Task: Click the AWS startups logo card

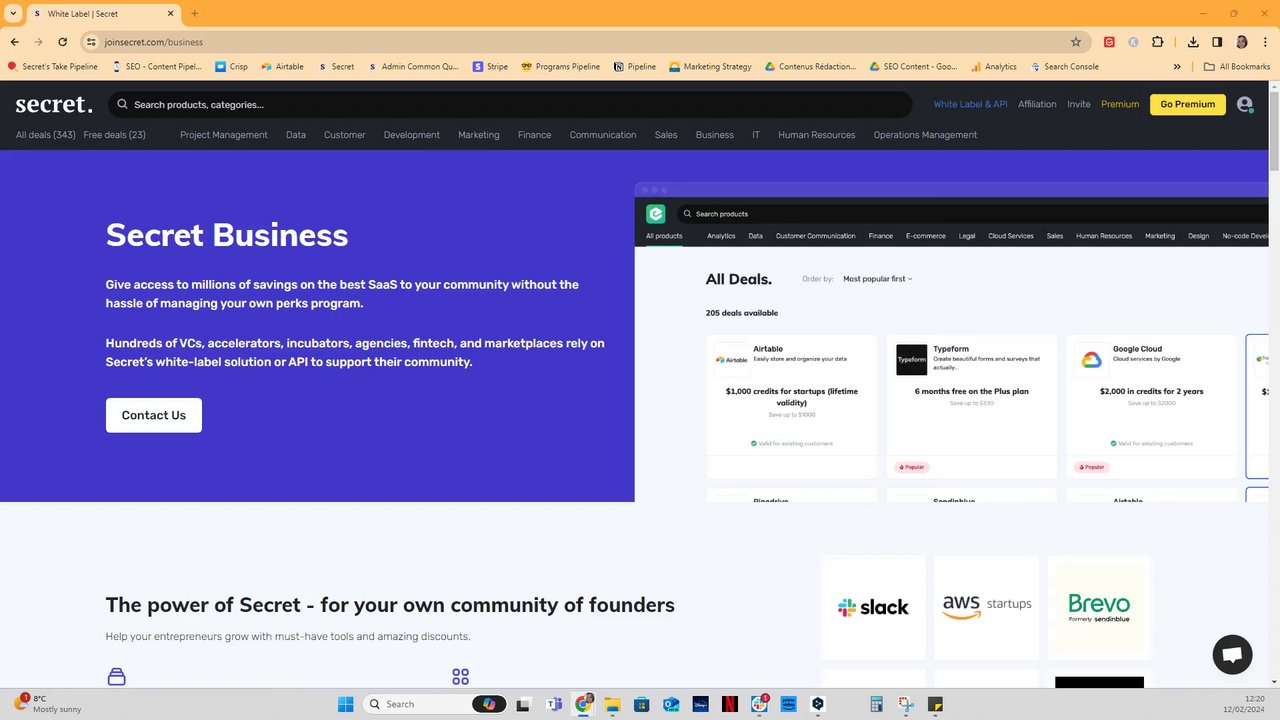Action: tap(986, 607)
